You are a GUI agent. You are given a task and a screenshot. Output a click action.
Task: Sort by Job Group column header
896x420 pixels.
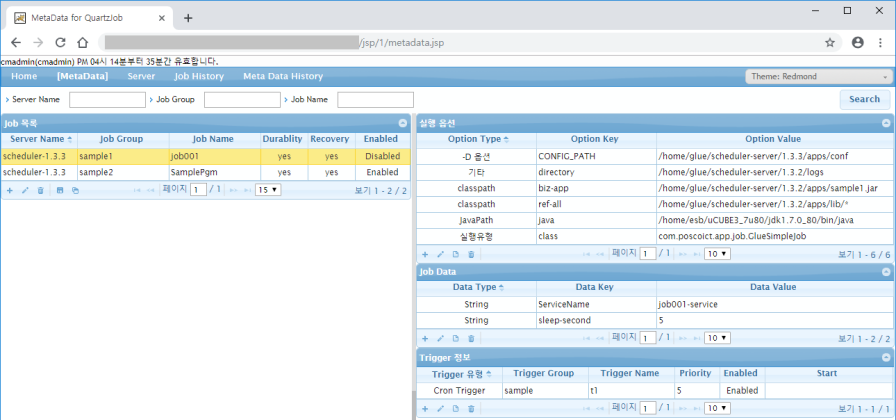[122, 139]
